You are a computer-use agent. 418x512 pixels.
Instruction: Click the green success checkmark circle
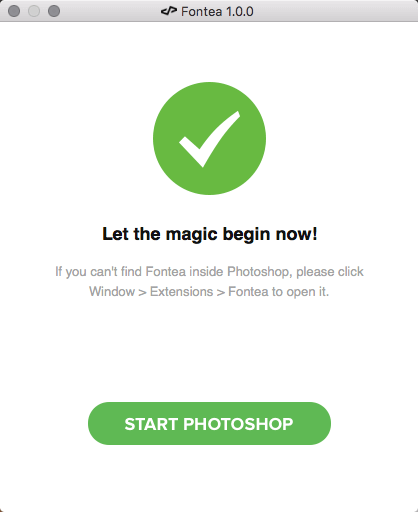pos(209,138)
